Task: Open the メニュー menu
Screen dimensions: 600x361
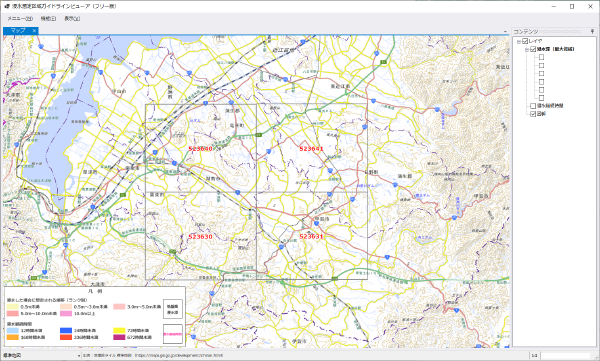Action: (20, 18)
